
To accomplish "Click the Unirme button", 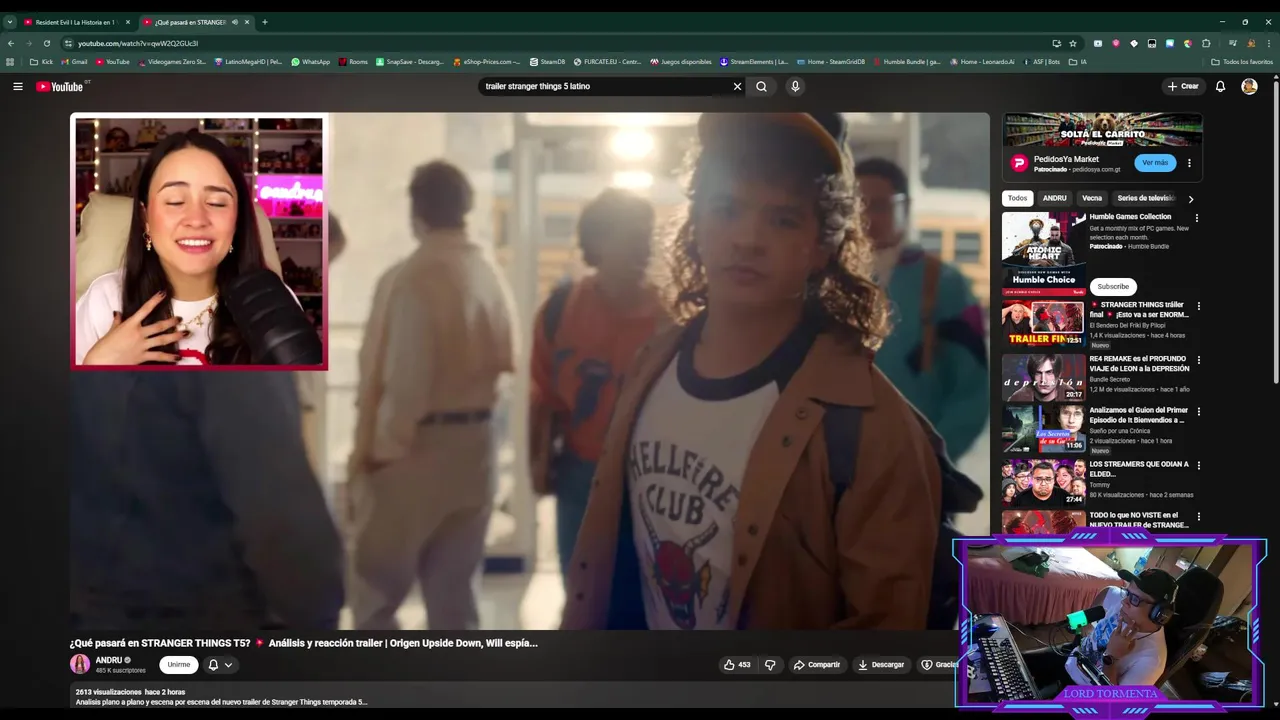I will pyautogui.click(x=179, y=665).
